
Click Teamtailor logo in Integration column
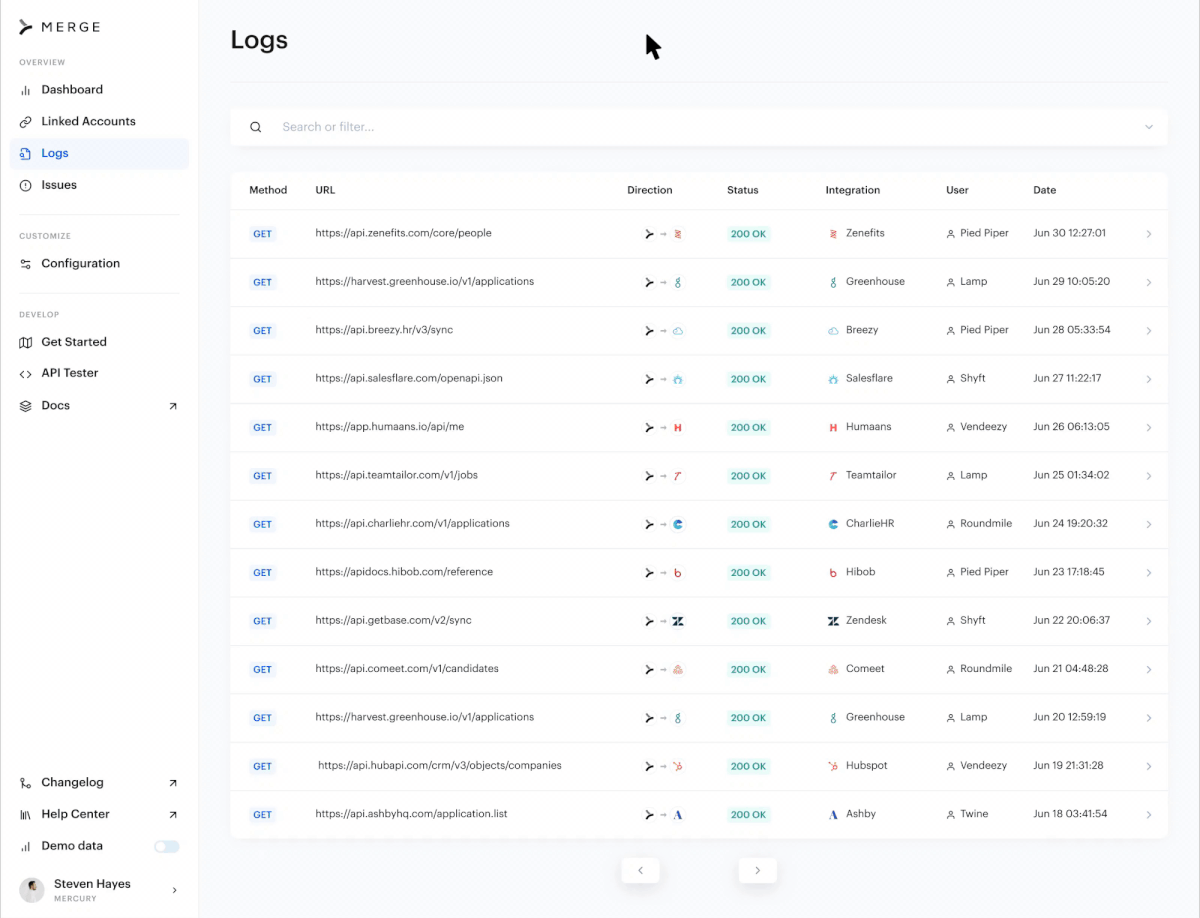833,476
